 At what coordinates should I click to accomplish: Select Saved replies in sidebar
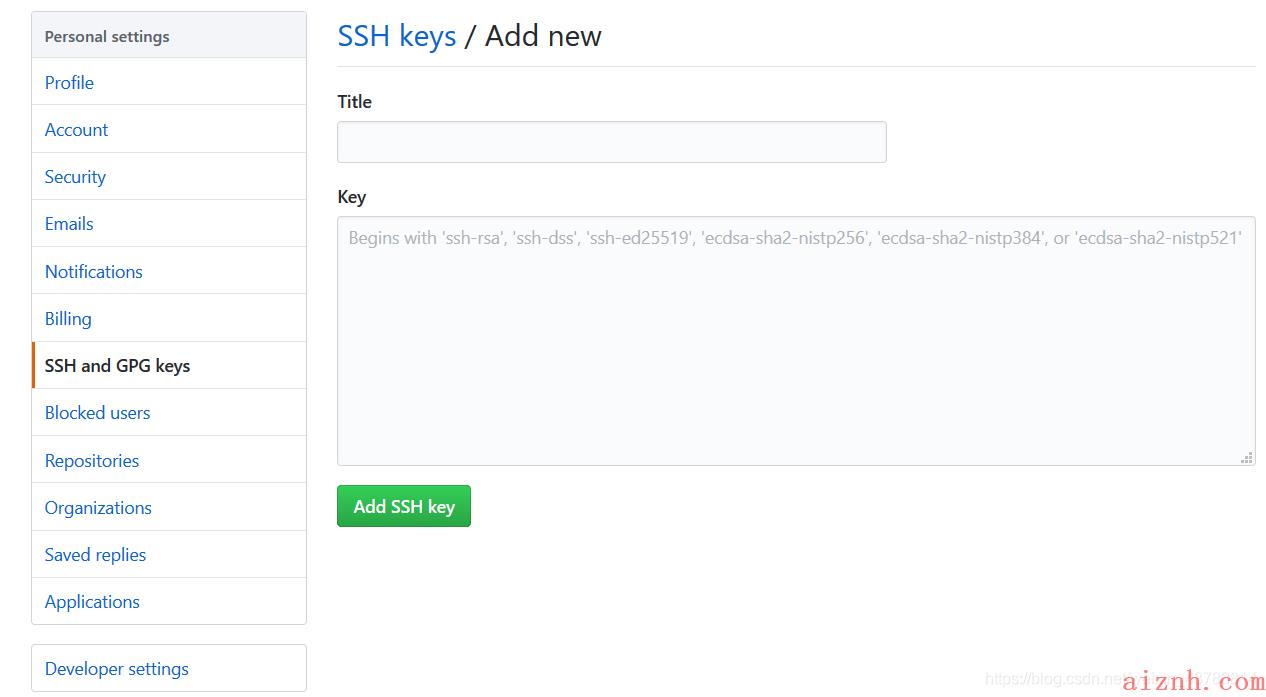pos(169,554)
